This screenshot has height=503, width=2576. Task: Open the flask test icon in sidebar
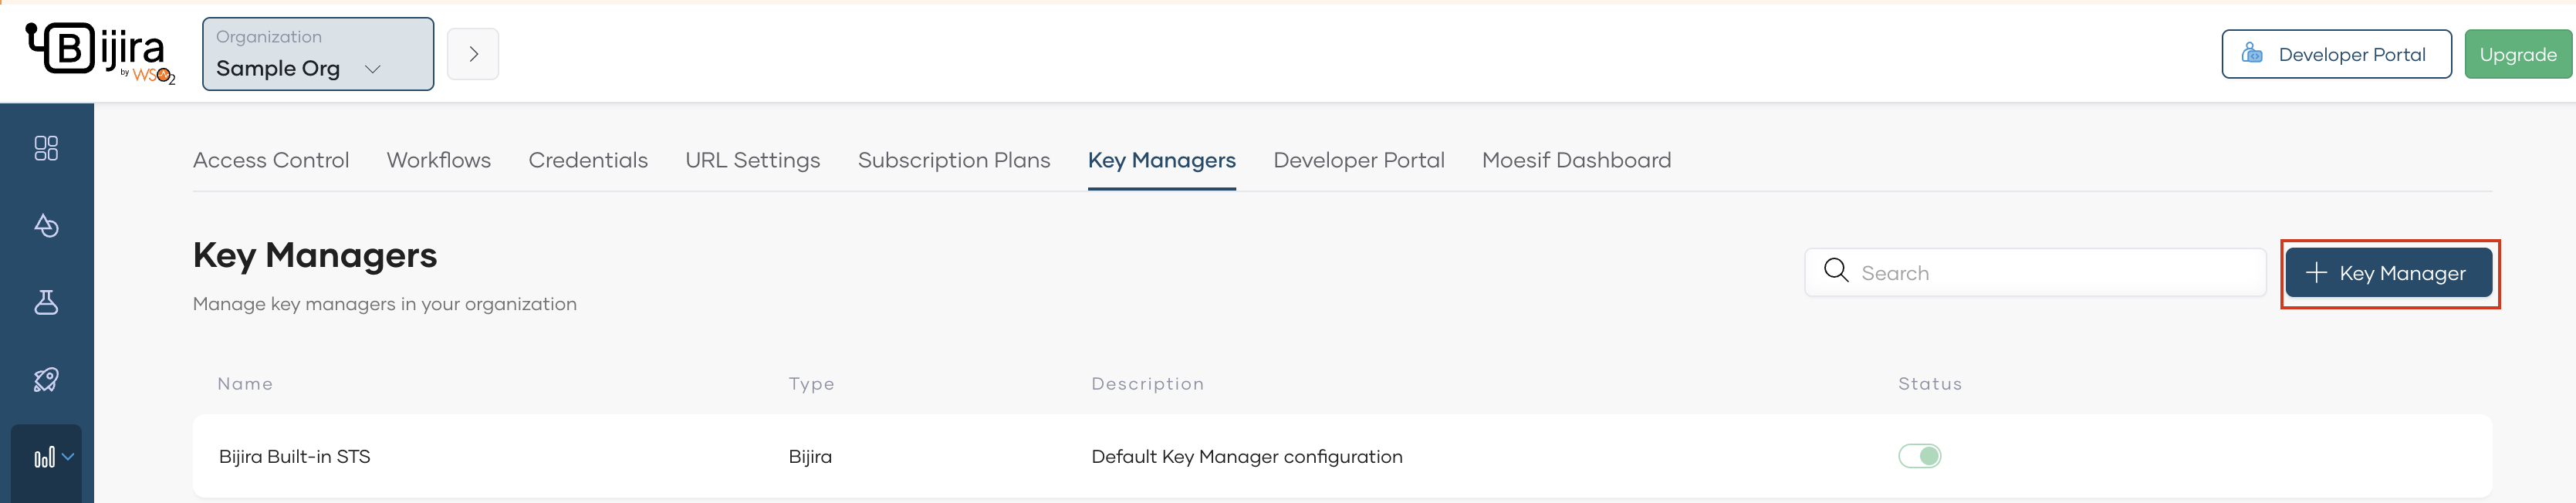(x=46, y=302)
